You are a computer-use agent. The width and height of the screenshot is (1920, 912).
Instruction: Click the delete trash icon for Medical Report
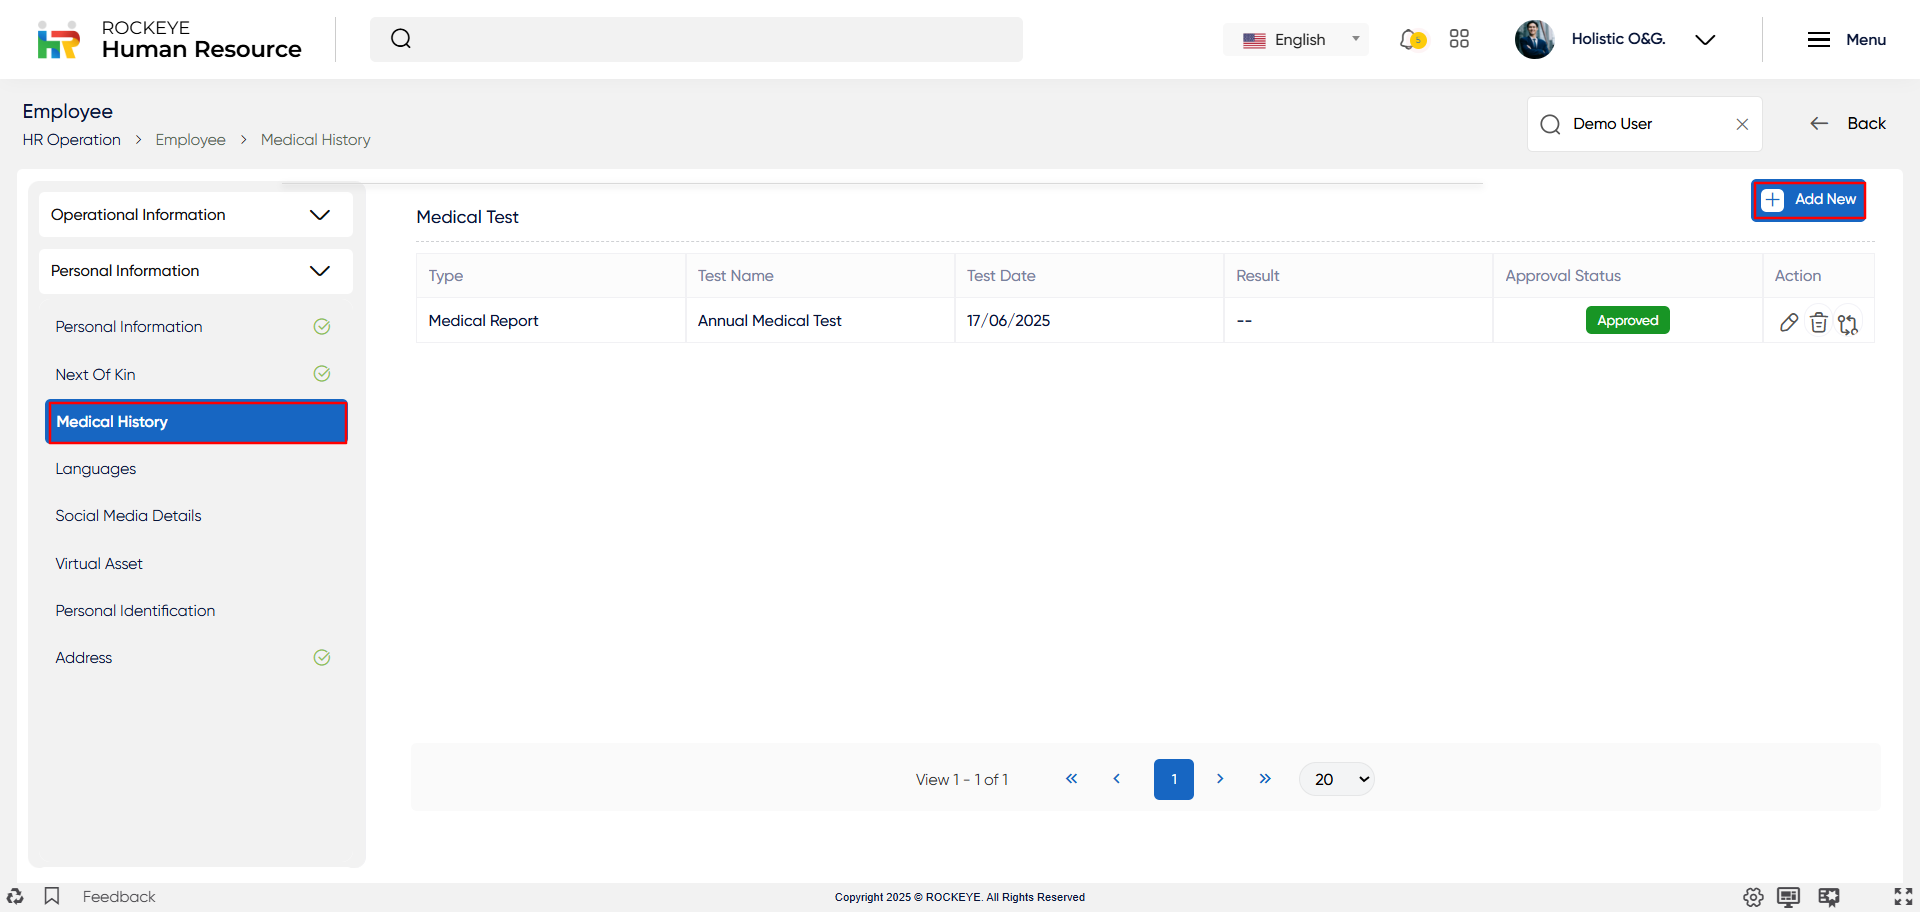point(1819,322)
